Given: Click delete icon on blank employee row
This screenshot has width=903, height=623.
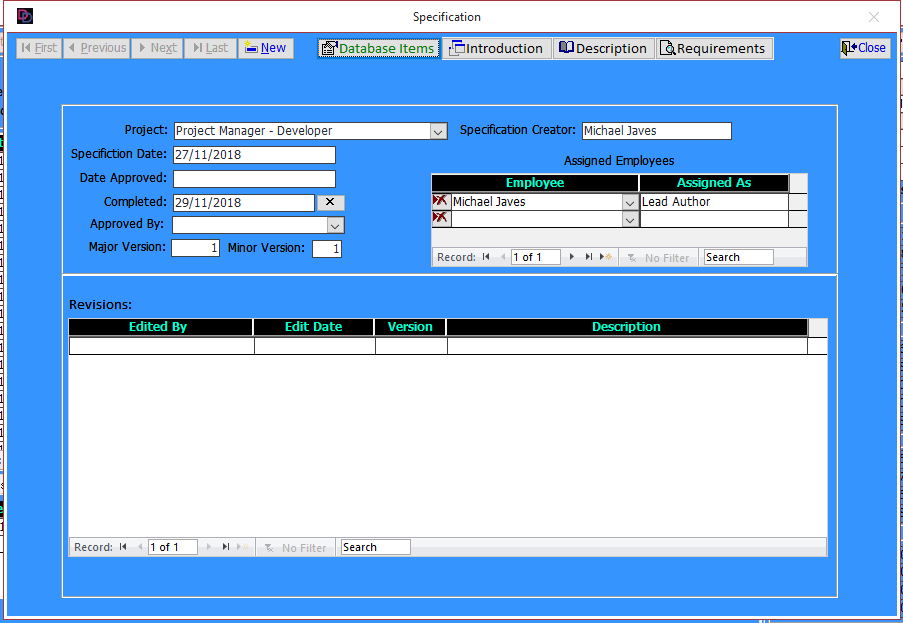Looking at the screenshot, I should 441,218.
